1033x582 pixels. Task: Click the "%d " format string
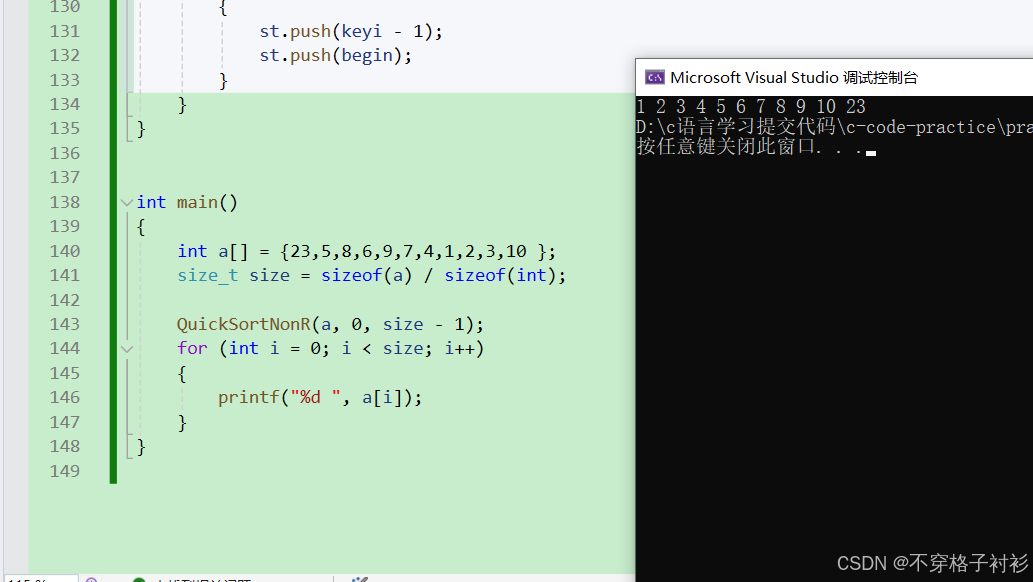pyautogui.click(x=316, y=397)
